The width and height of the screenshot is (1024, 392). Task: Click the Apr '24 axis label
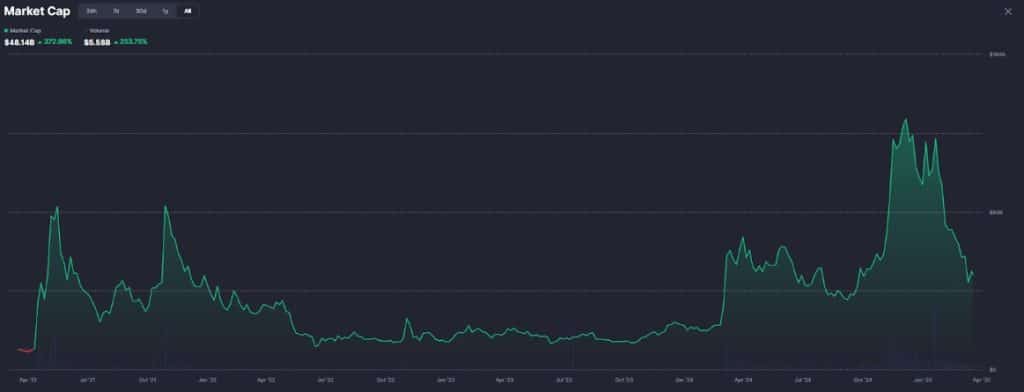[x=743, y=379]
